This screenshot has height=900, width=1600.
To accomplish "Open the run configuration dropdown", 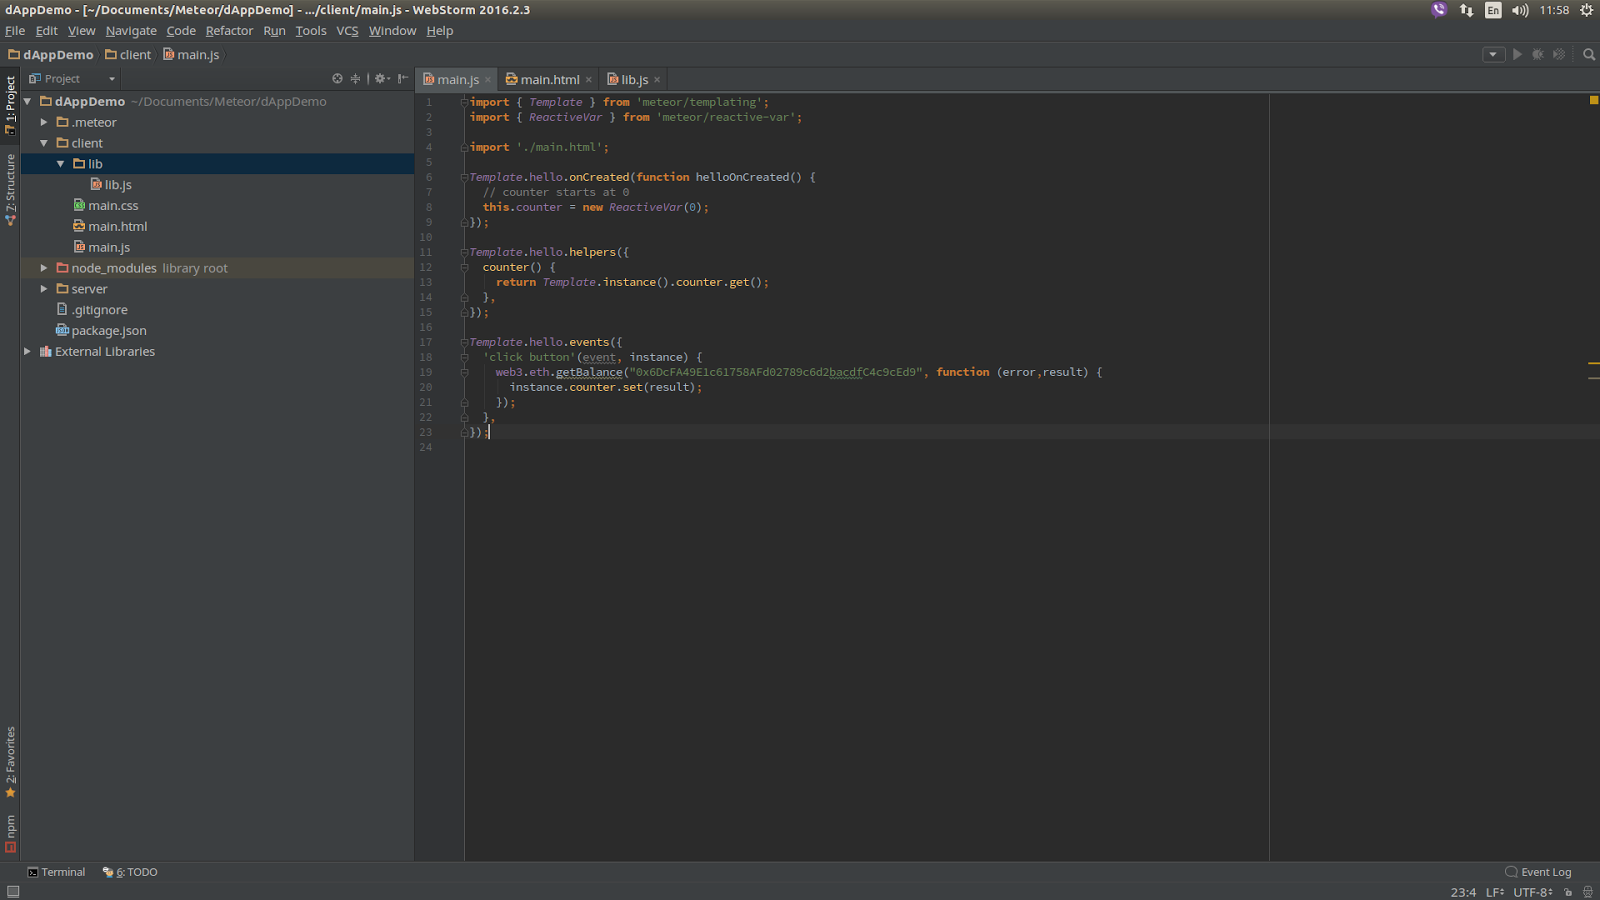I will pos(1493,55).
